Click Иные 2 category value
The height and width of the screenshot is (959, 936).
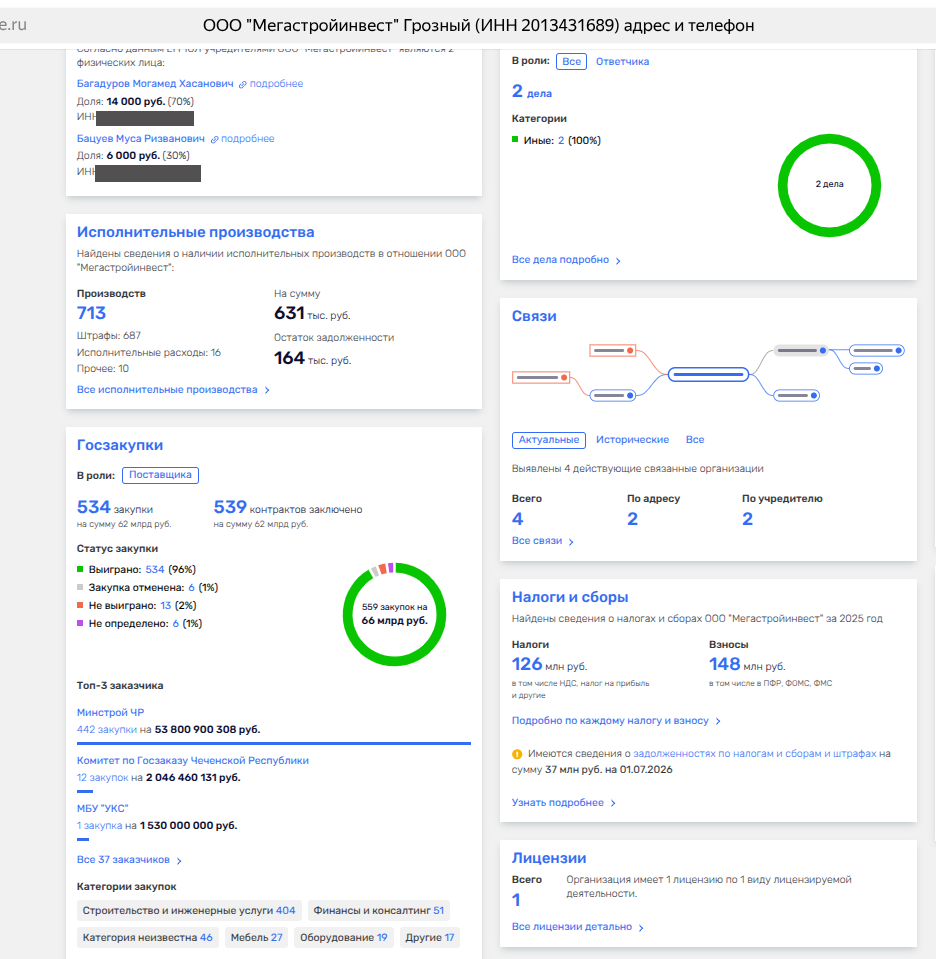point(561,141)
